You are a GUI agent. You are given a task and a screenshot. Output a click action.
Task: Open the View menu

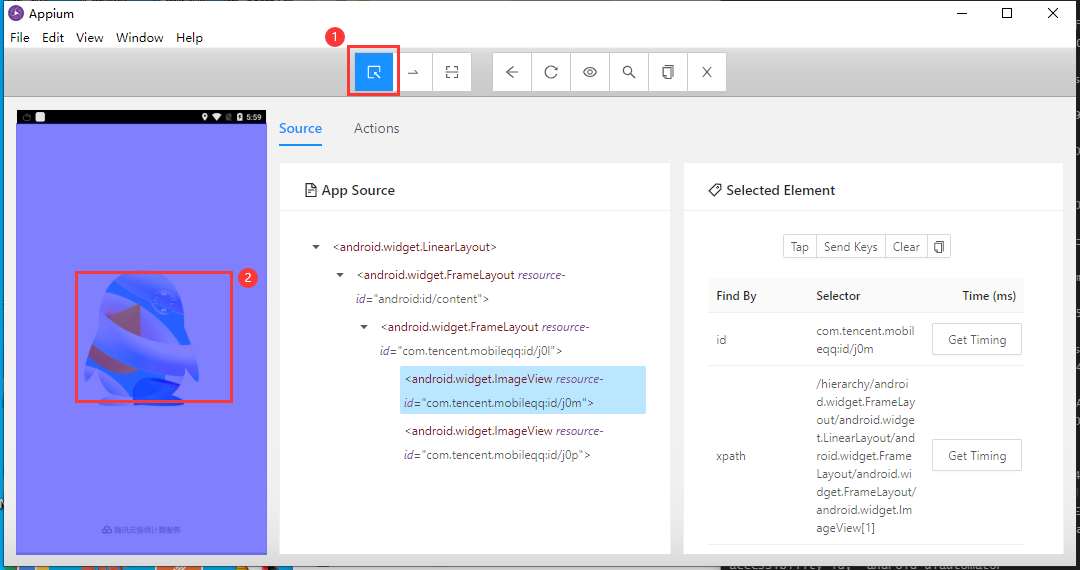(90, 38)
